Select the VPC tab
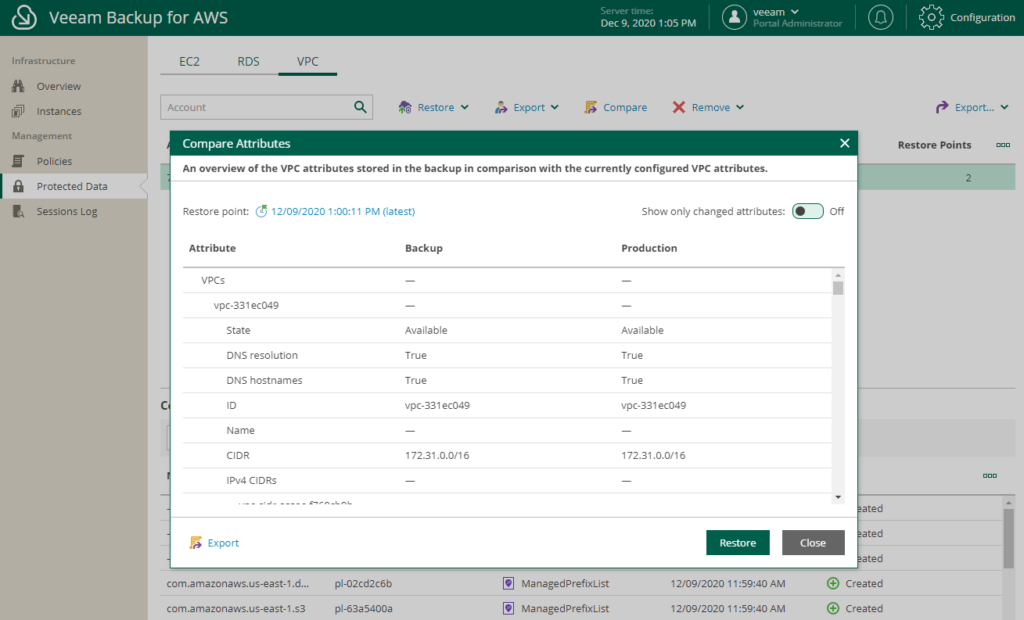The height and width of the screenshot is (620, 1024). [308, 61]
